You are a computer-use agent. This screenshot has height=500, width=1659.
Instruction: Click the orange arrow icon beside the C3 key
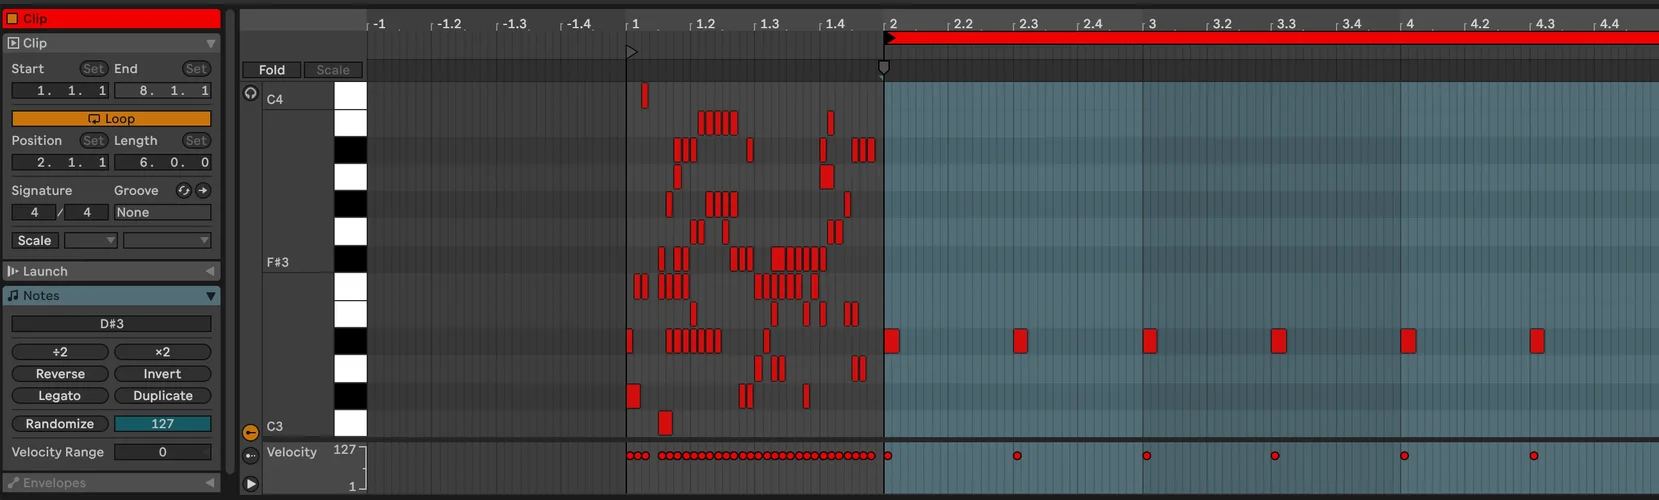pyautogui.click(x=250, y=432)
